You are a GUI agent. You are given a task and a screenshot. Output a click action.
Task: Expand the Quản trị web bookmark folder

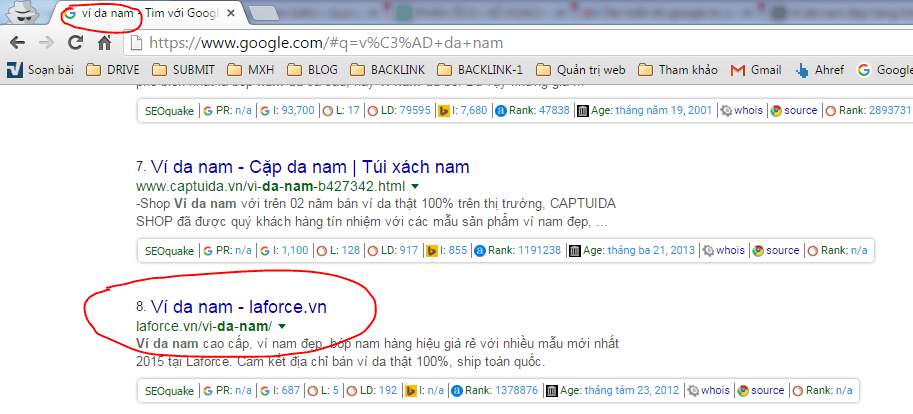tap(581, 70)
